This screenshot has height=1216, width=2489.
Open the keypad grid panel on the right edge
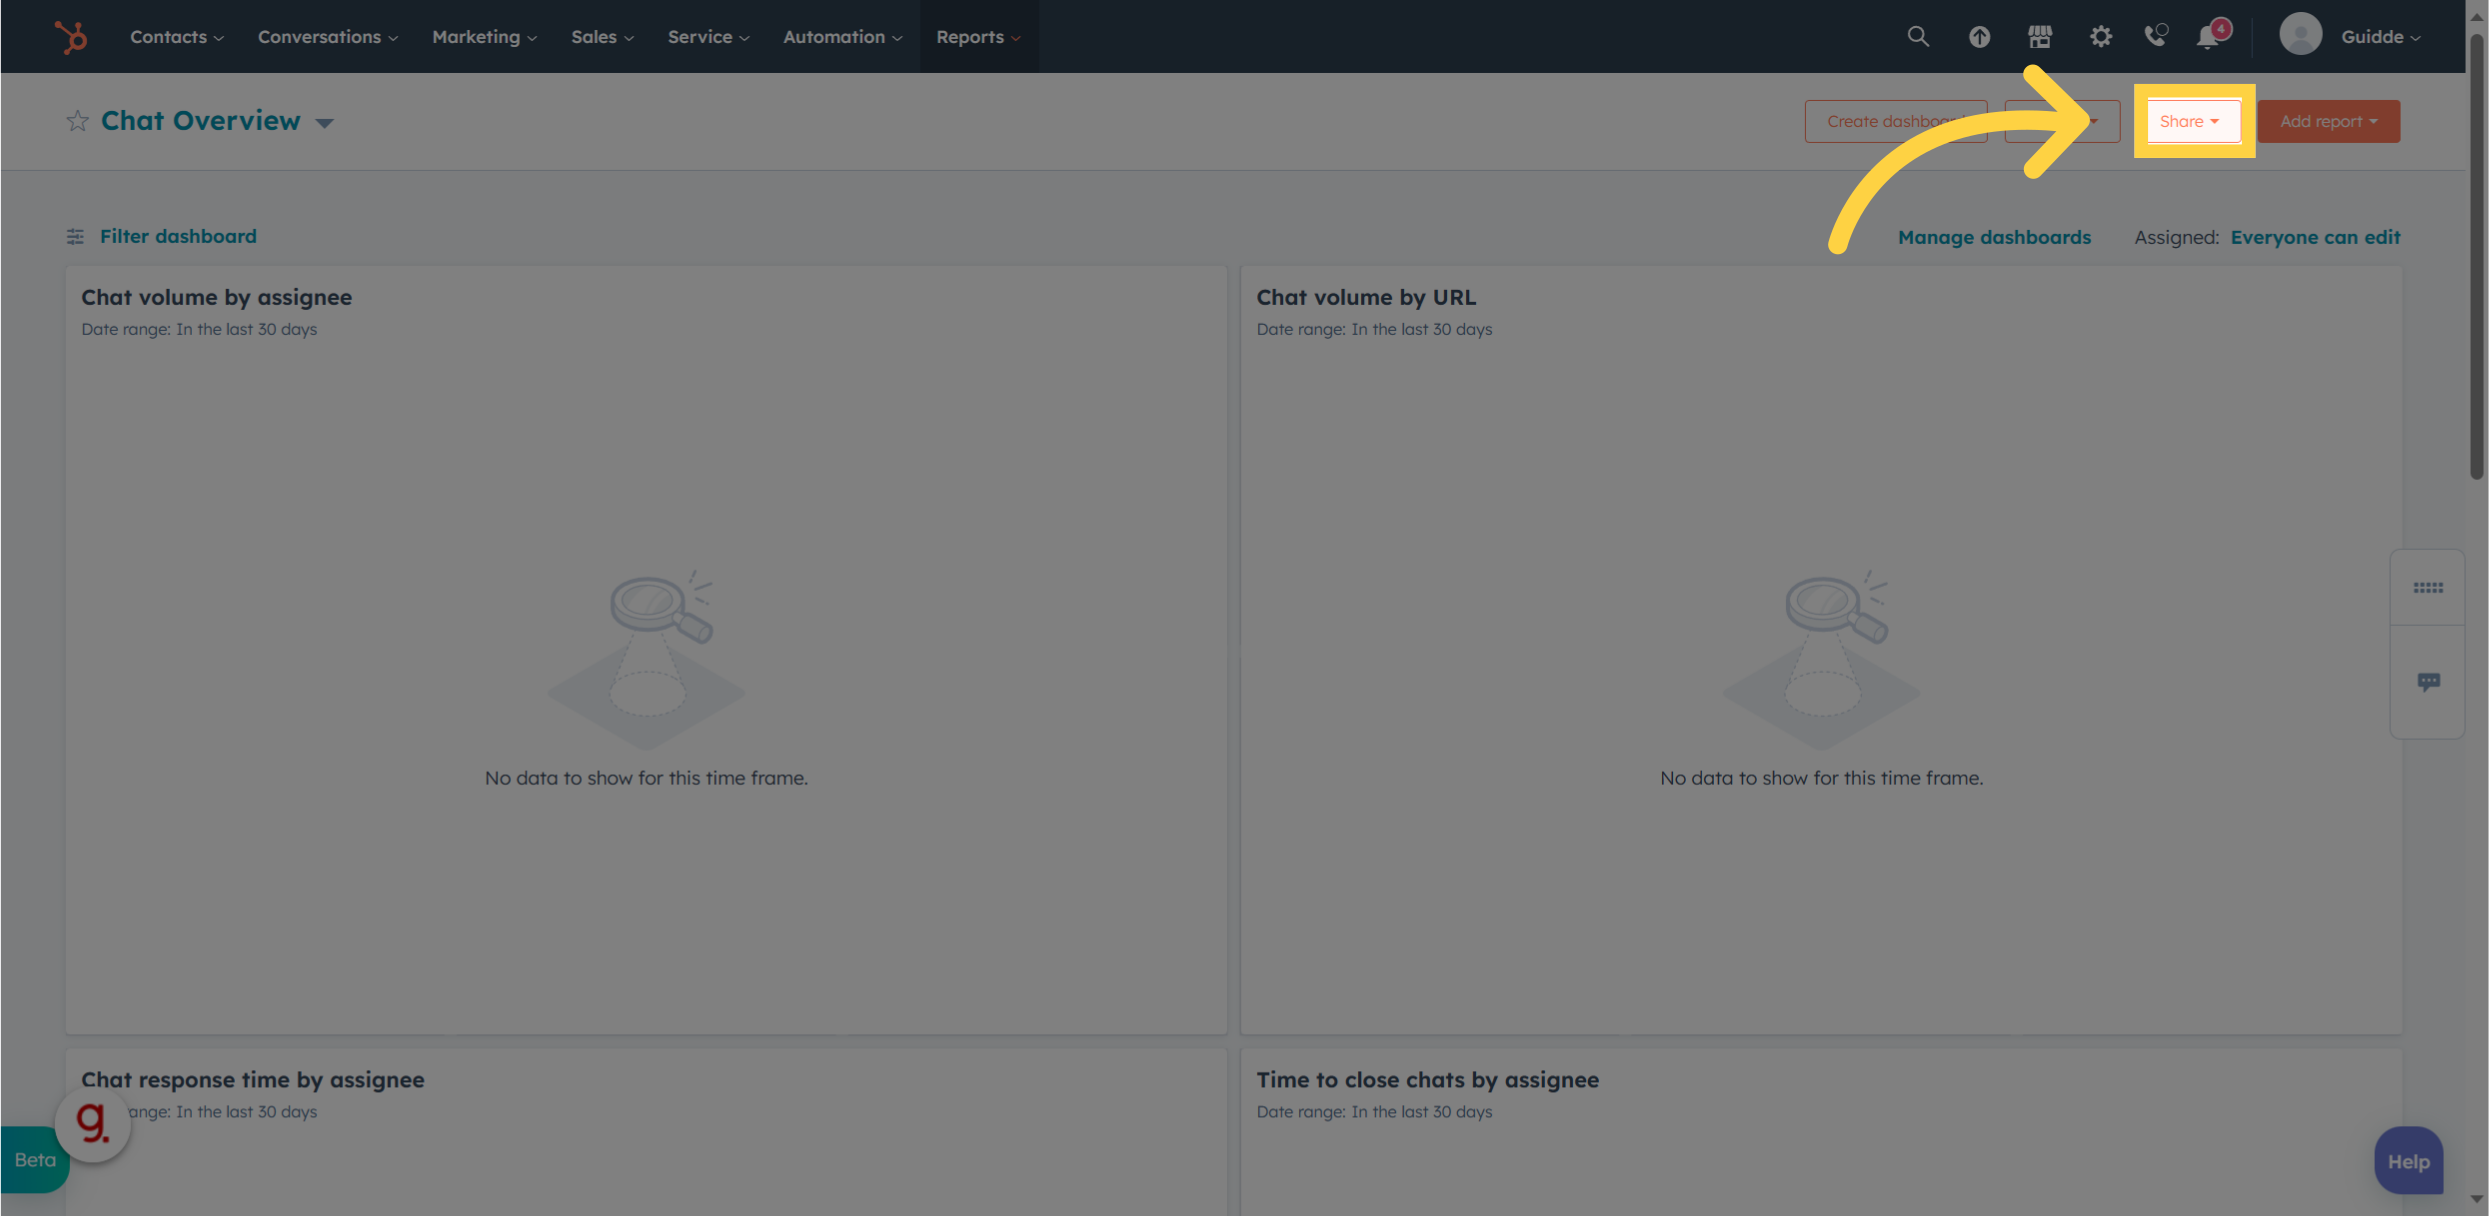pyautogui.click(x=2427, y=587)
